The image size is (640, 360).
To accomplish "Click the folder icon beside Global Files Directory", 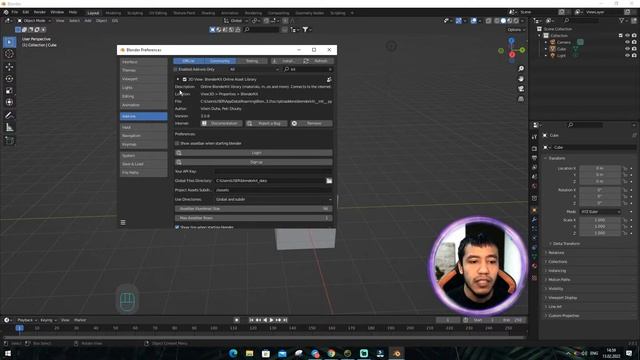I will pyautogui.click(x=329, y=180).
